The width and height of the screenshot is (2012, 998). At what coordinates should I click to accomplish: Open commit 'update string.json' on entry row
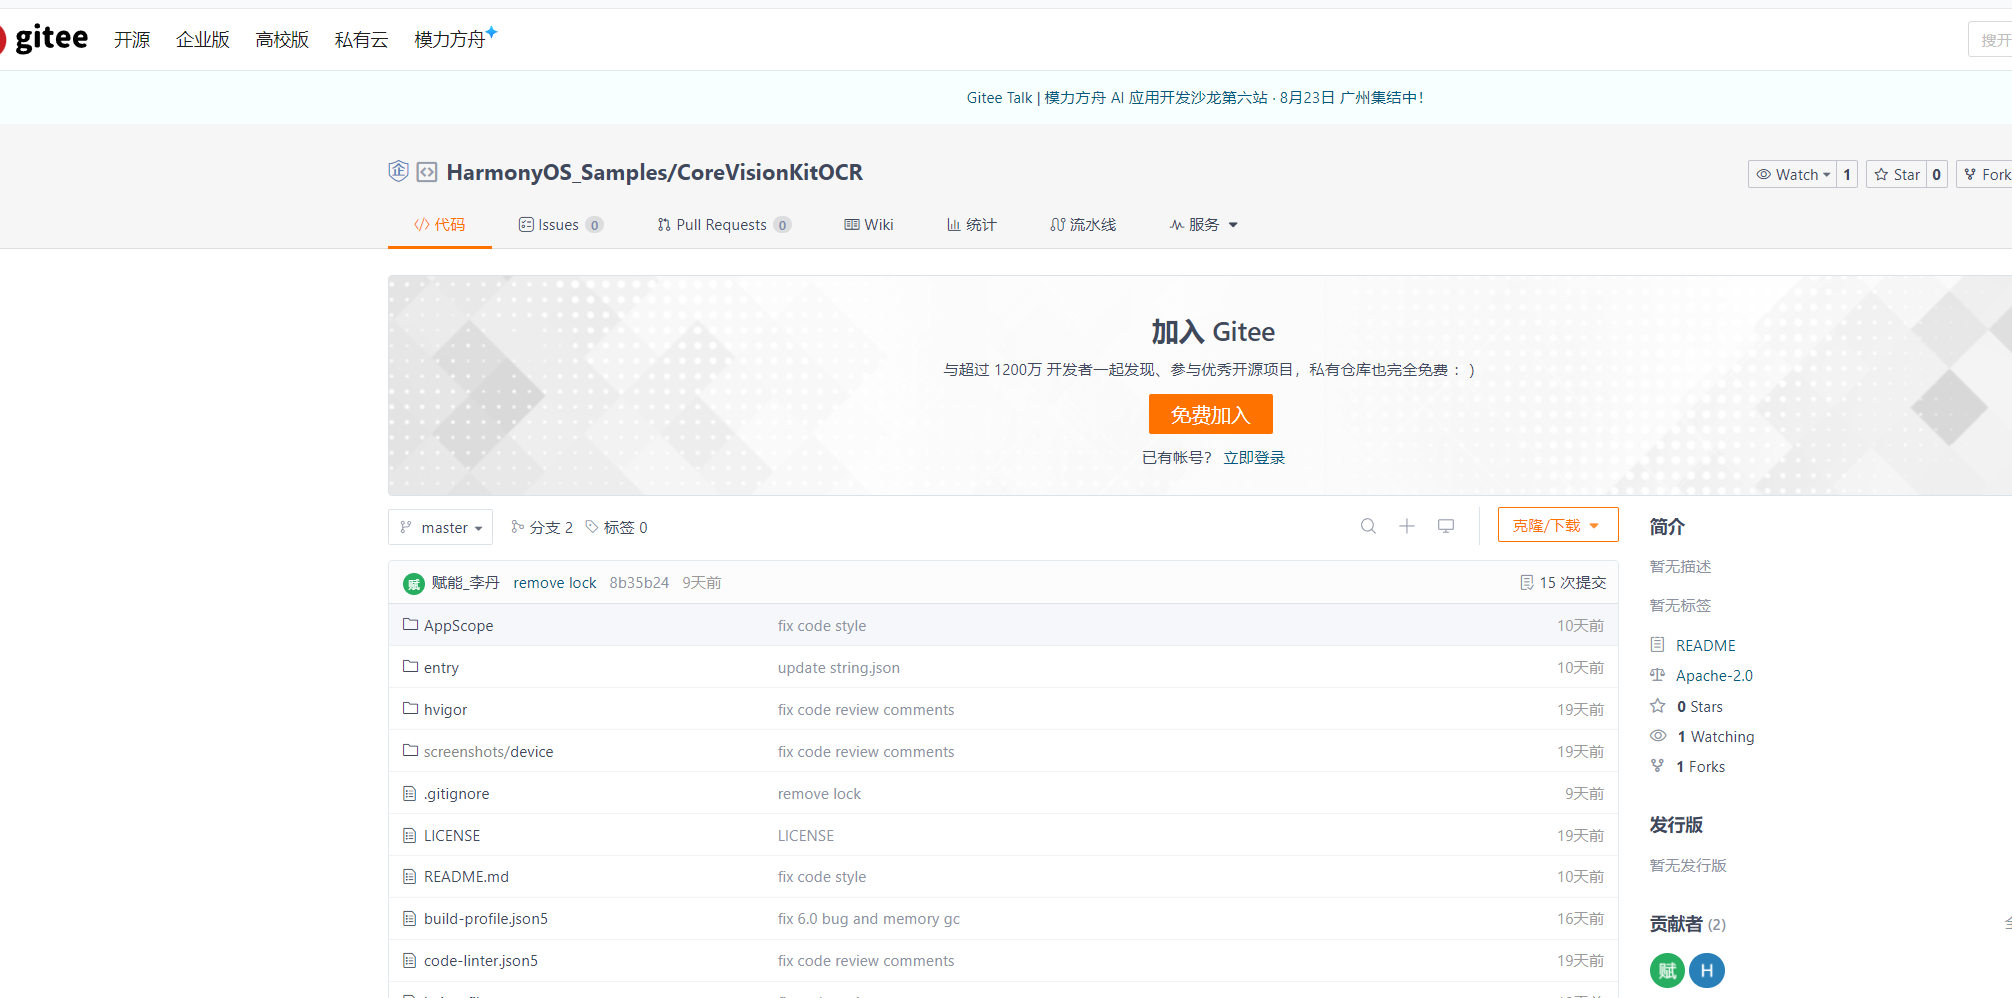(x=838, y=667)
